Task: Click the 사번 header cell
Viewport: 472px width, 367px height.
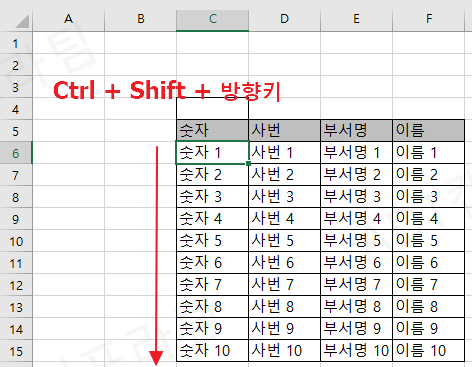Action: click(x=284, y=131)
